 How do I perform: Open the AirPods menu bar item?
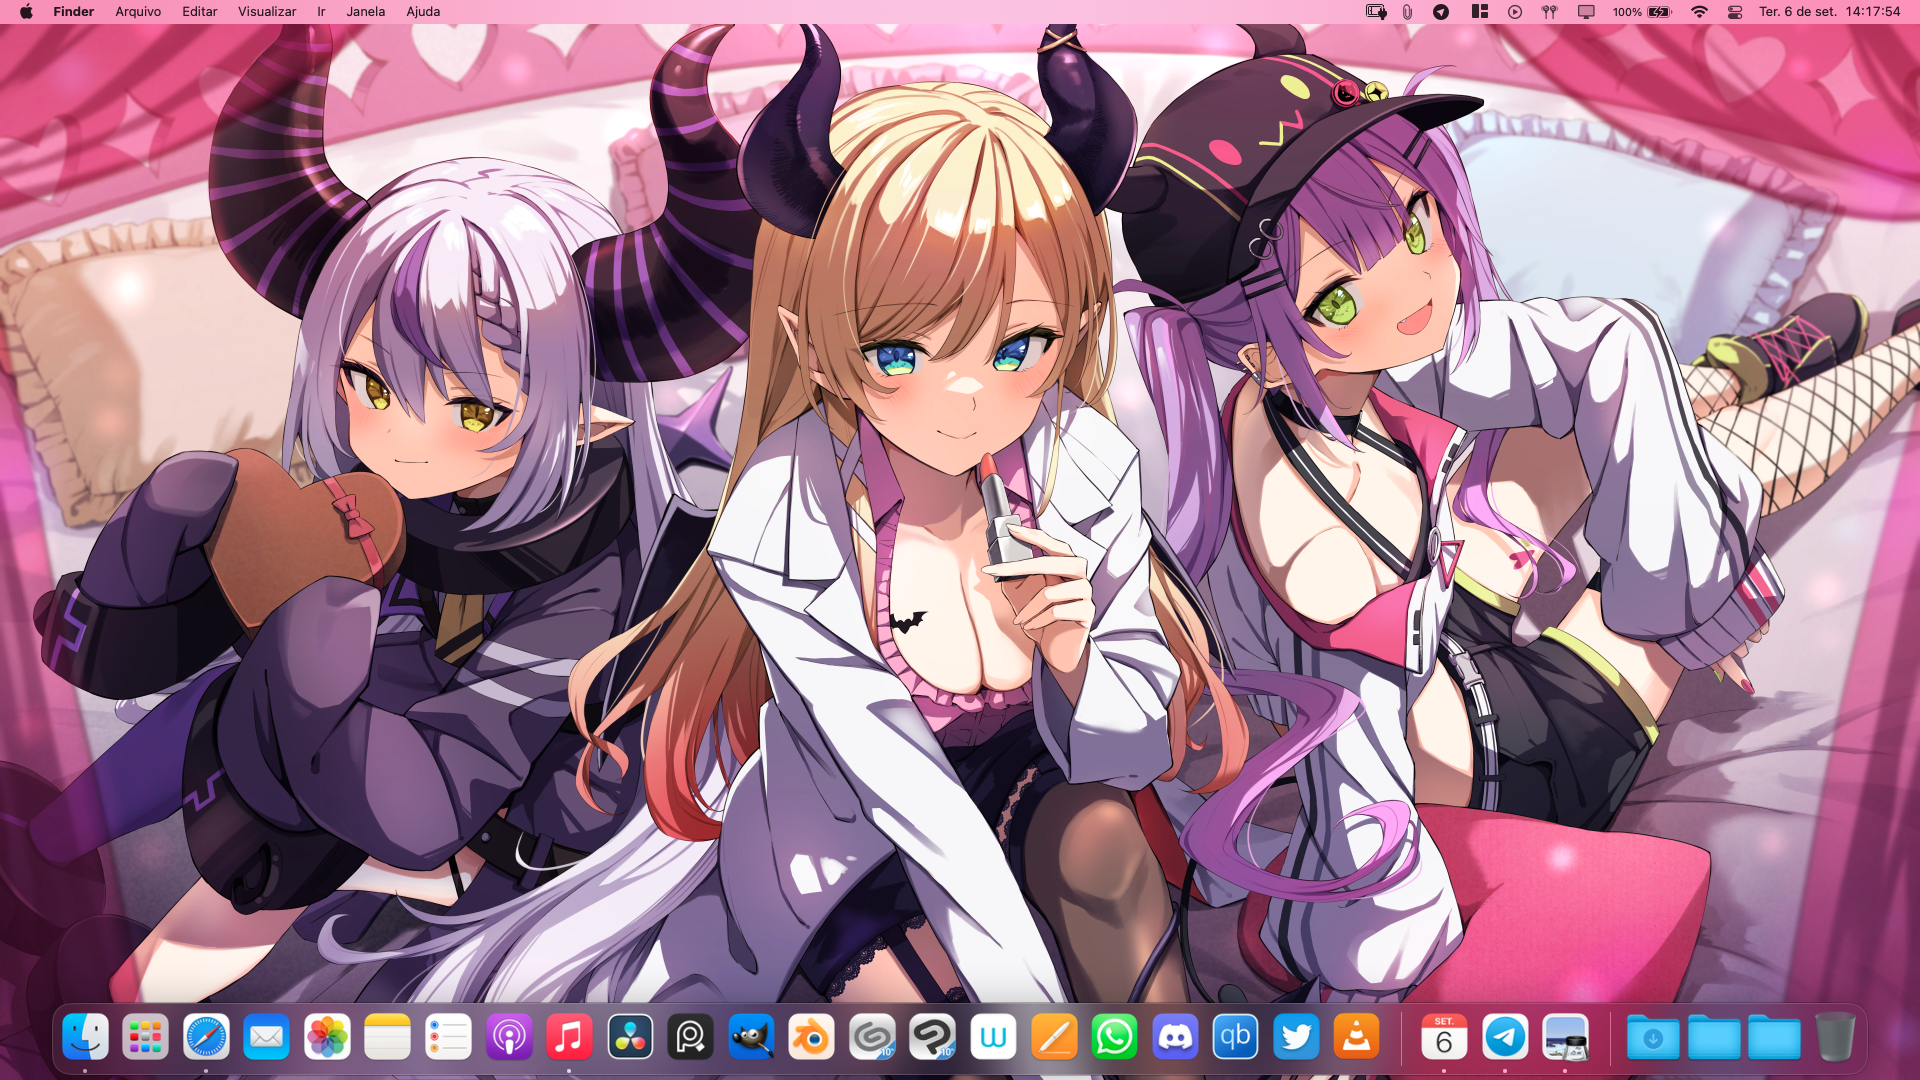[x=1550, y=12]
